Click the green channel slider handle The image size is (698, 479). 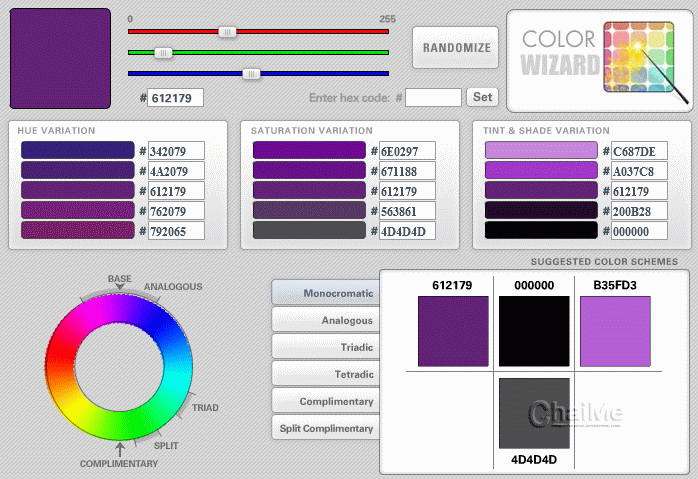coord(163,52)
